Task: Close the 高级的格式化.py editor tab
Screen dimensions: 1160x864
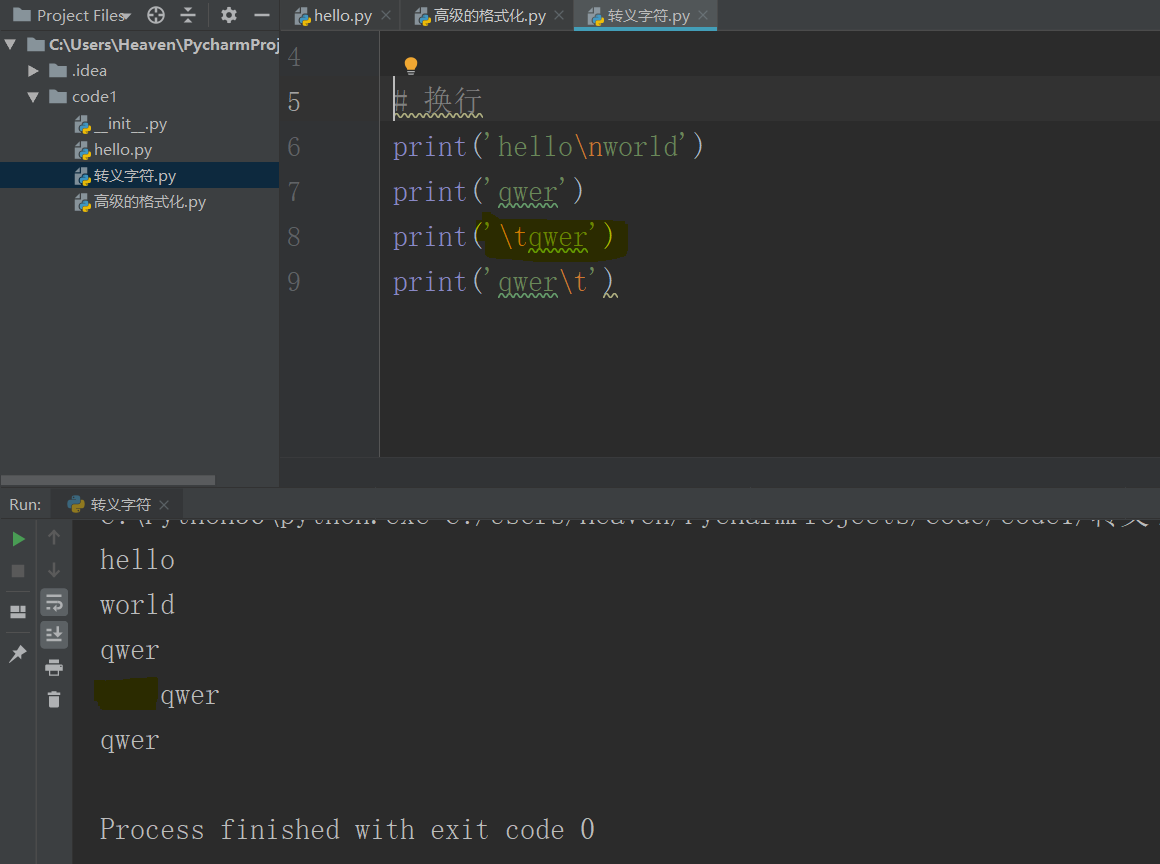Action: point(559,15)
